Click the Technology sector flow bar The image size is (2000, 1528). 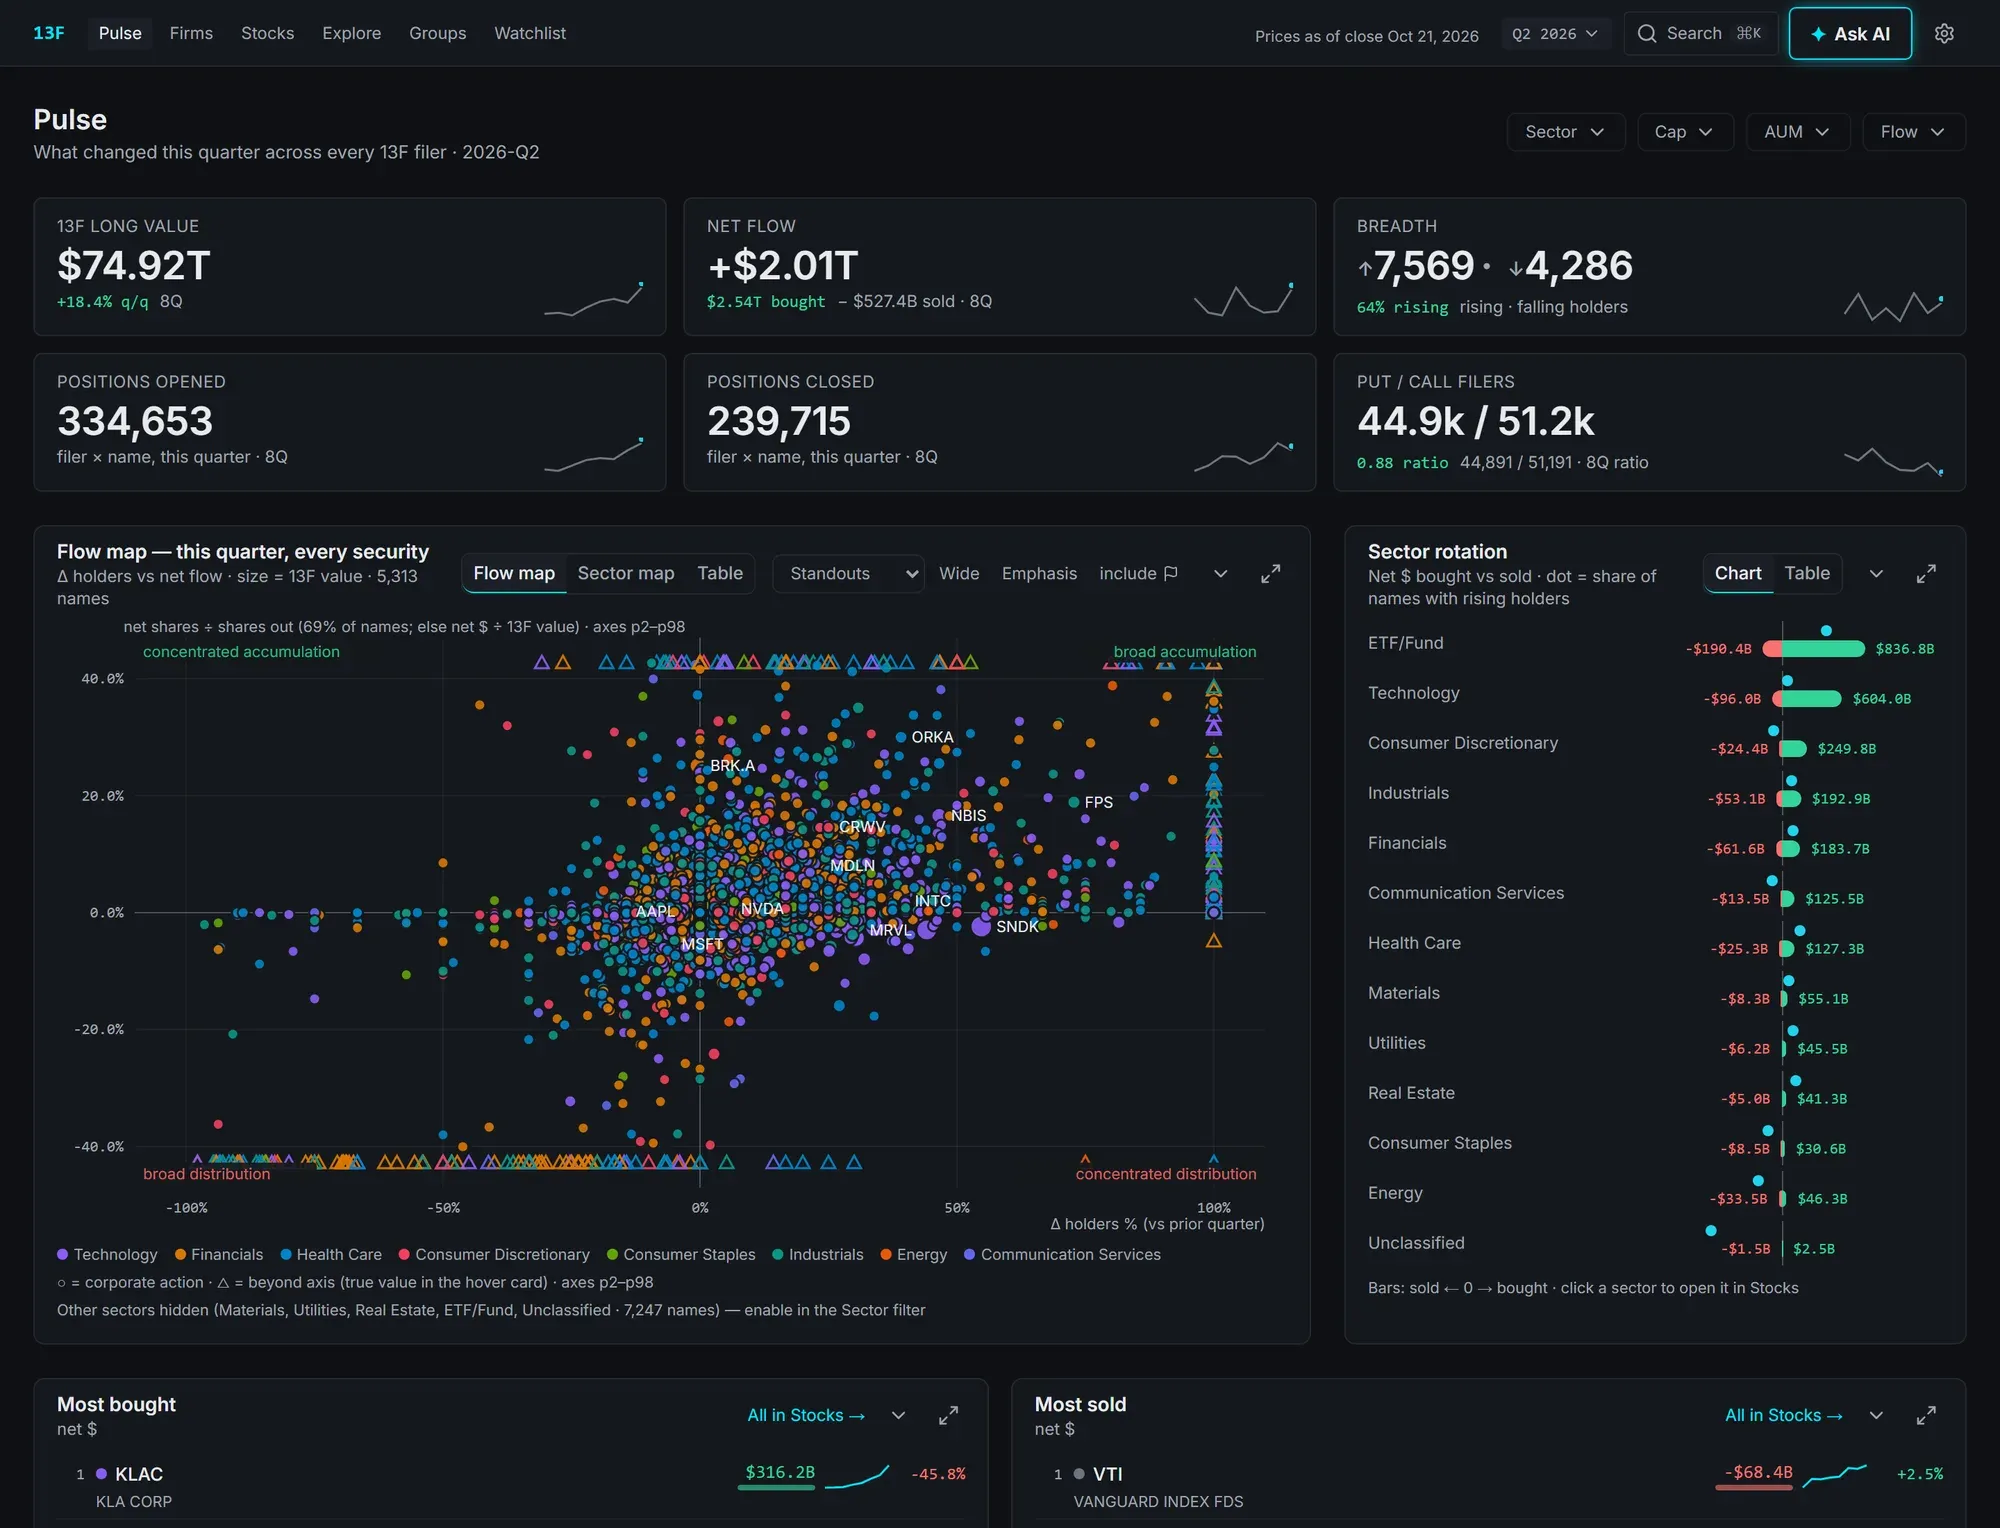[1807, 698]
